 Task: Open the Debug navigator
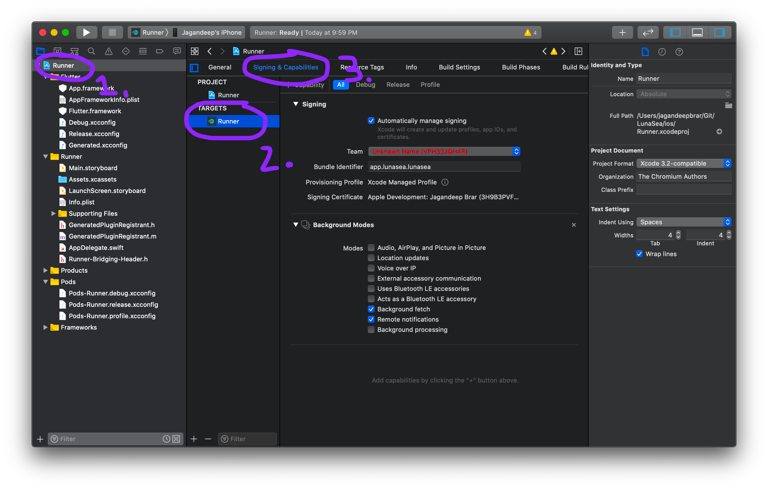pos(143,51)
